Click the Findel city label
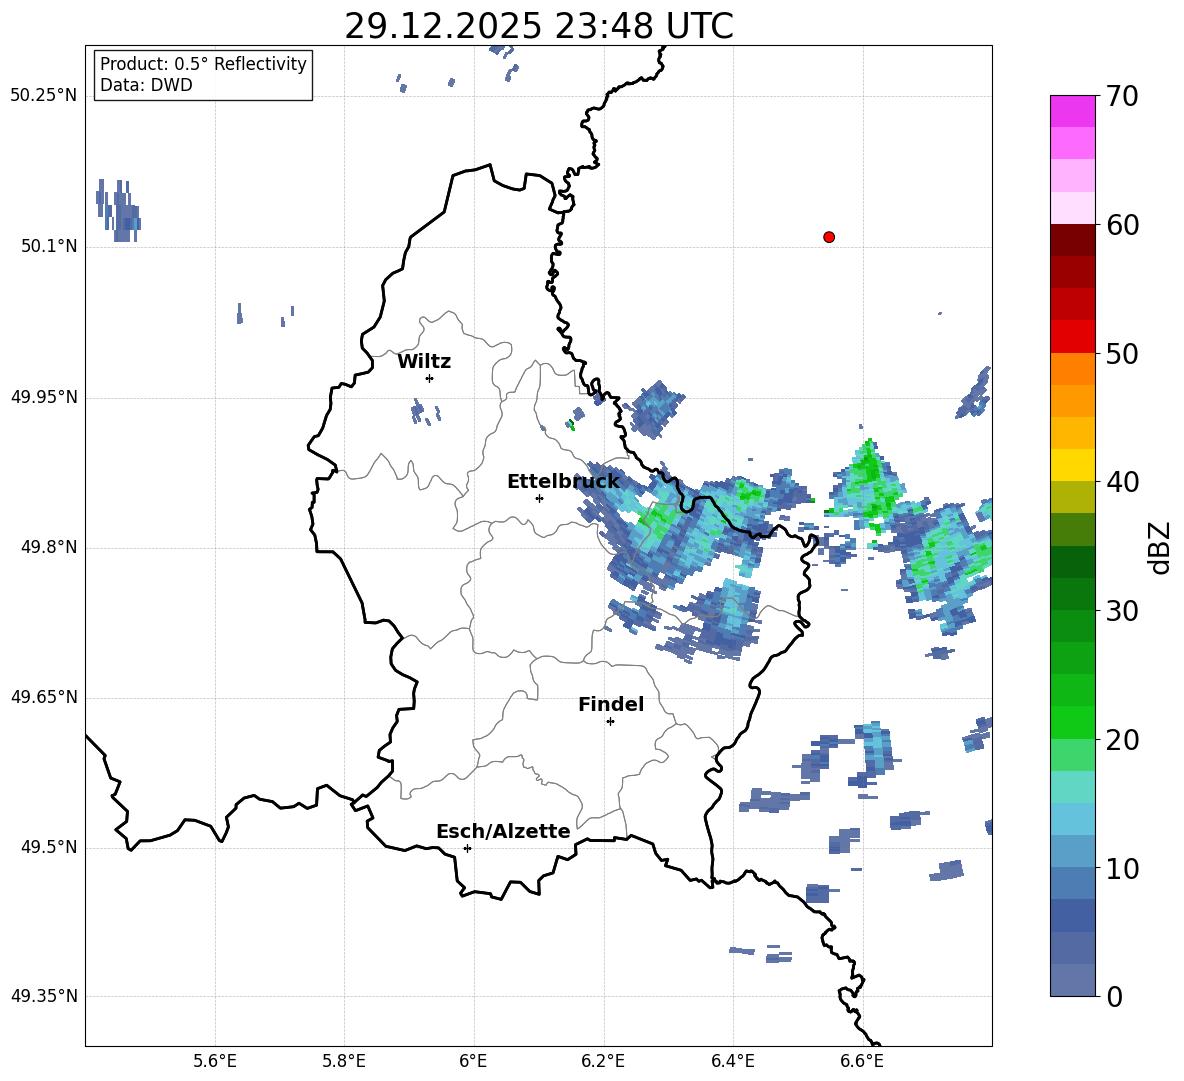 (611, 704)
